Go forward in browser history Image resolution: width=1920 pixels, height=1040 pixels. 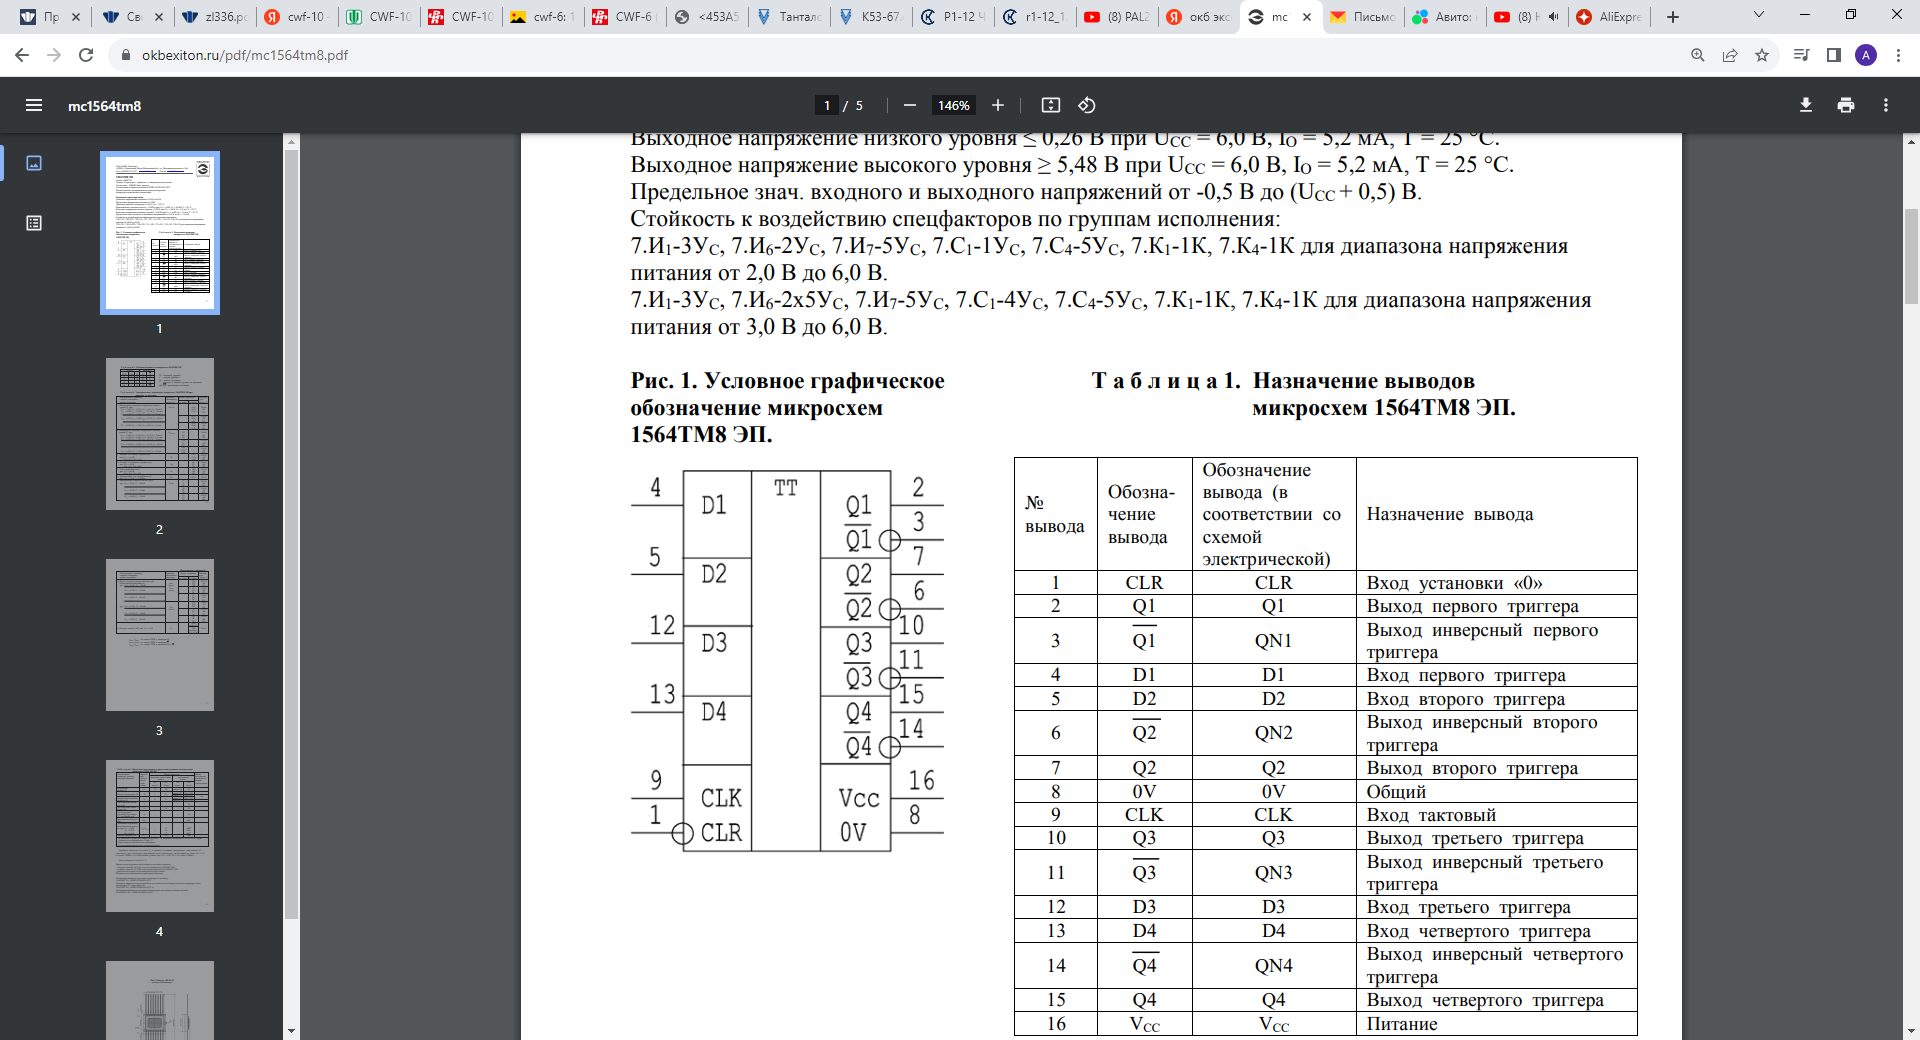[x=54, y=55]
